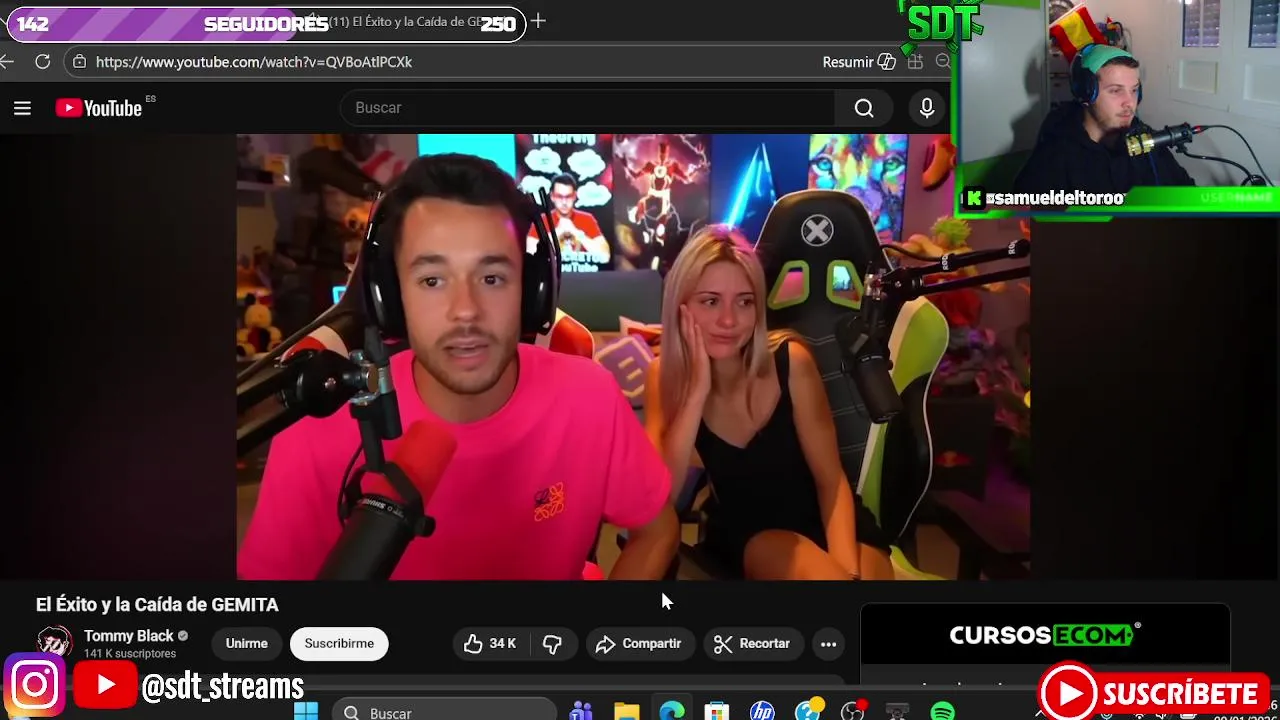
Task: Open Microsoft Store from taskbar
Action: pos(717,712)
